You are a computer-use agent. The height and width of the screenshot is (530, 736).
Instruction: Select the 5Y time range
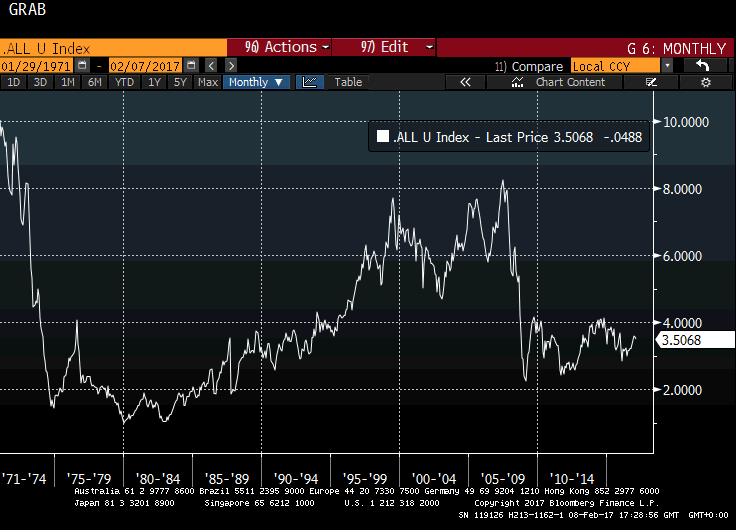coord(180,82)
